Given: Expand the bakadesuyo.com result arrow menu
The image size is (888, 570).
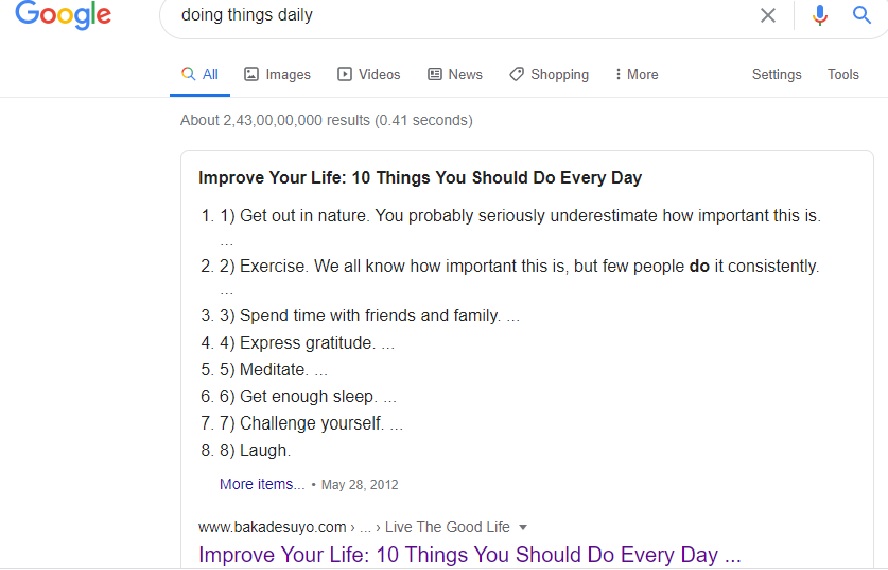Looking at the screenshot, I should coord(523,528).
